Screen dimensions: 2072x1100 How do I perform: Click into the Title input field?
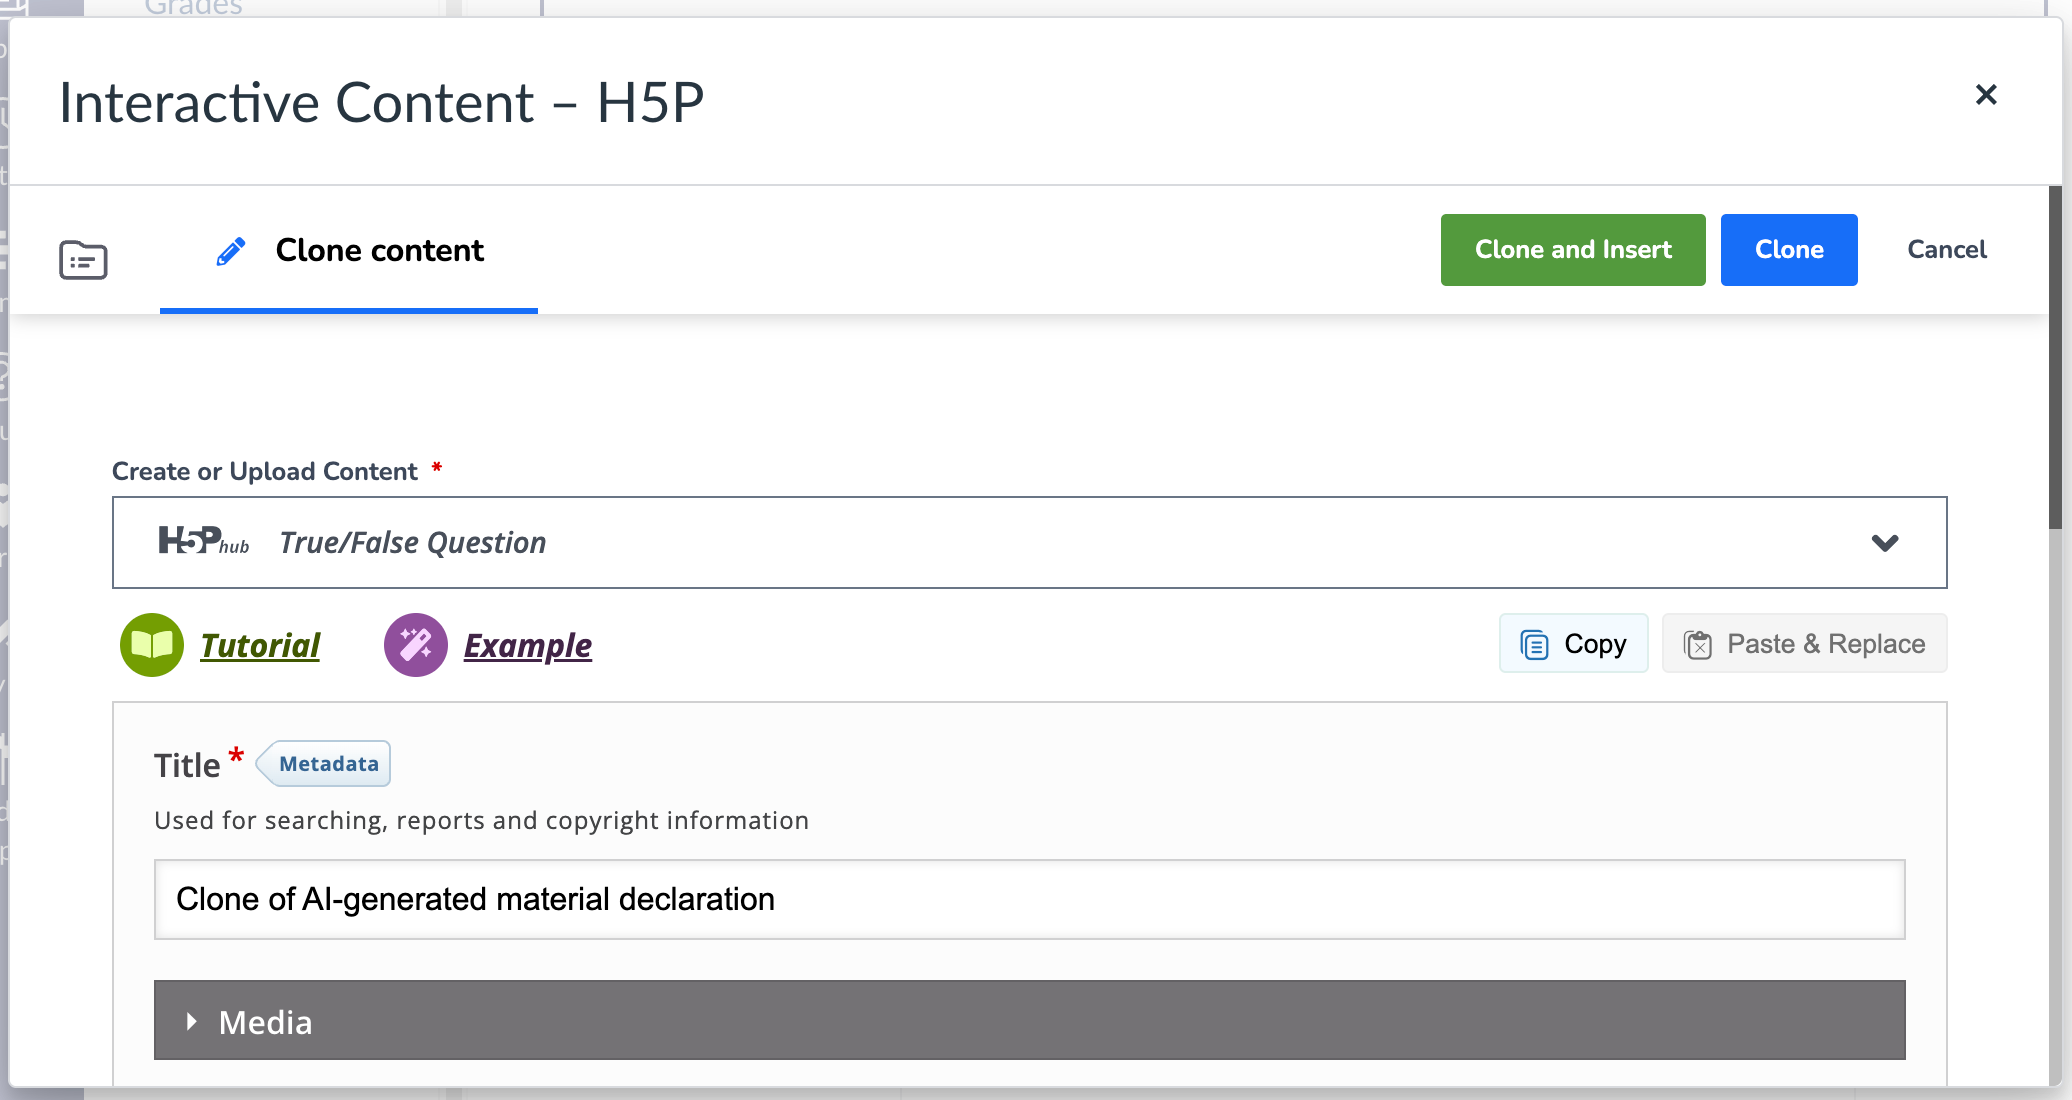(x=1030, y=899)
